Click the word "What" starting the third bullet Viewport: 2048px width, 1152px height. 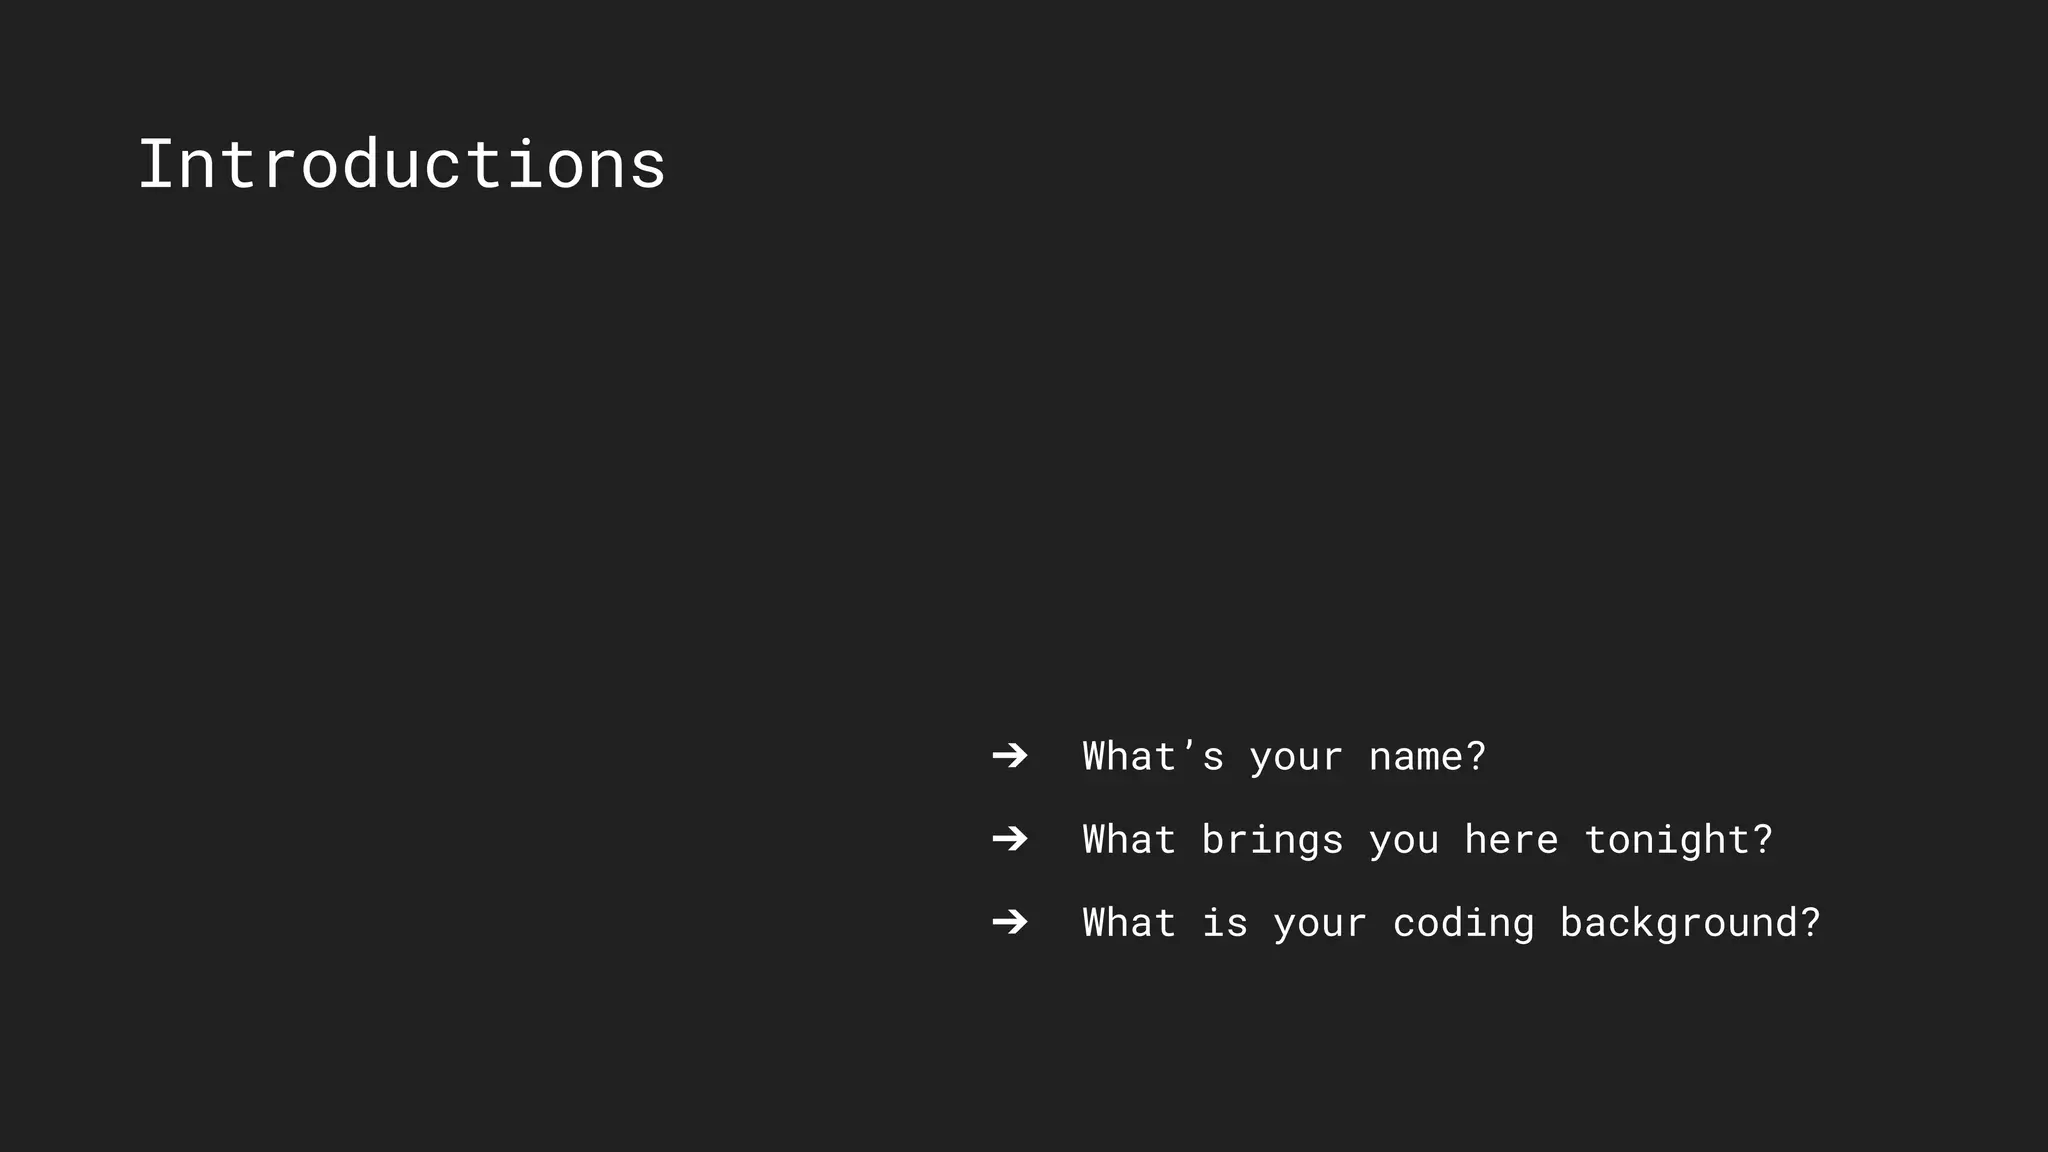point(1129,923)
